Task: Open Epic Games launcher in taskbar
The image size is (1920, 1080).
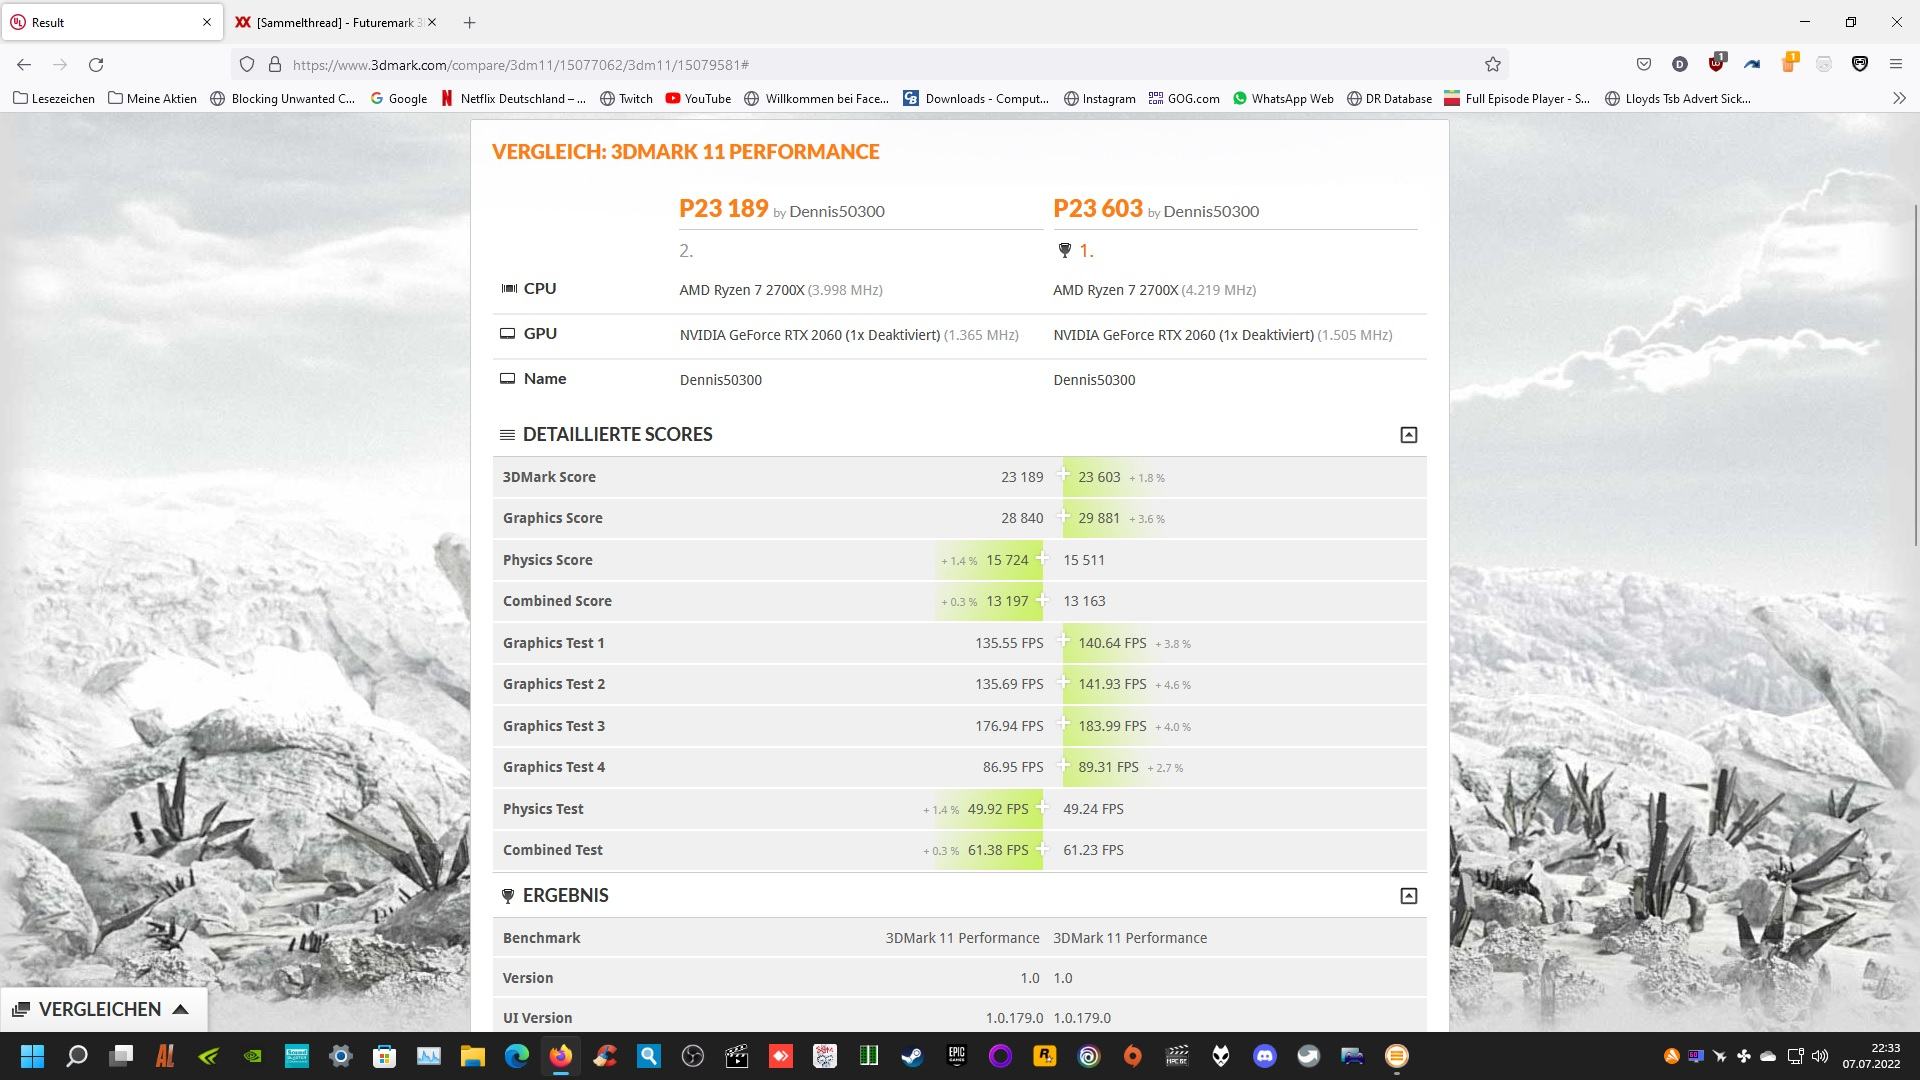Action: point(956,1056)
